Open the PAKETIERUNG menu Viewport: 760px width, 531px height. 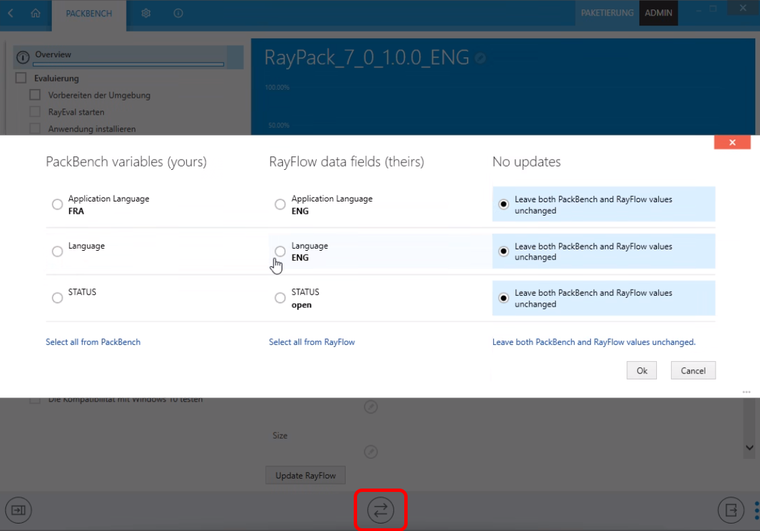[607, 13]
